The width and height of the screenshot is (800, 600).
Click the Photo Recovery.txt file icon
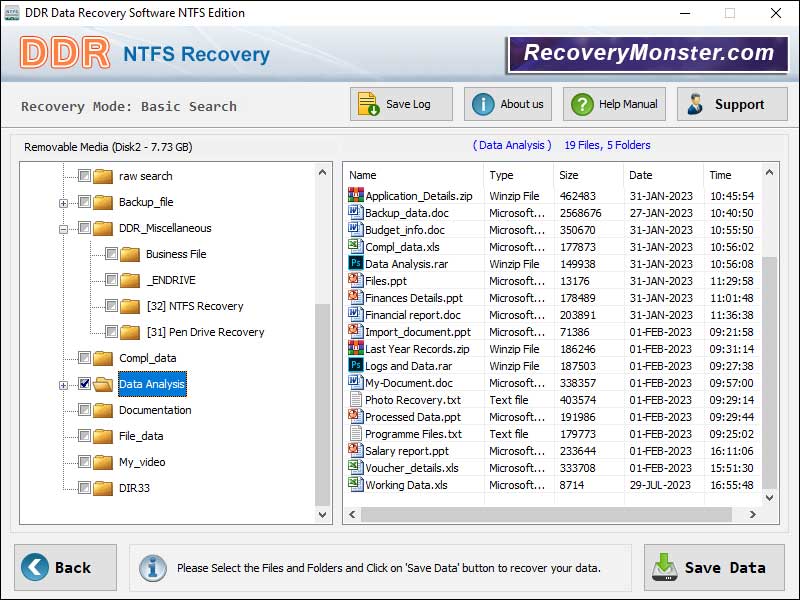coord(355,400)
